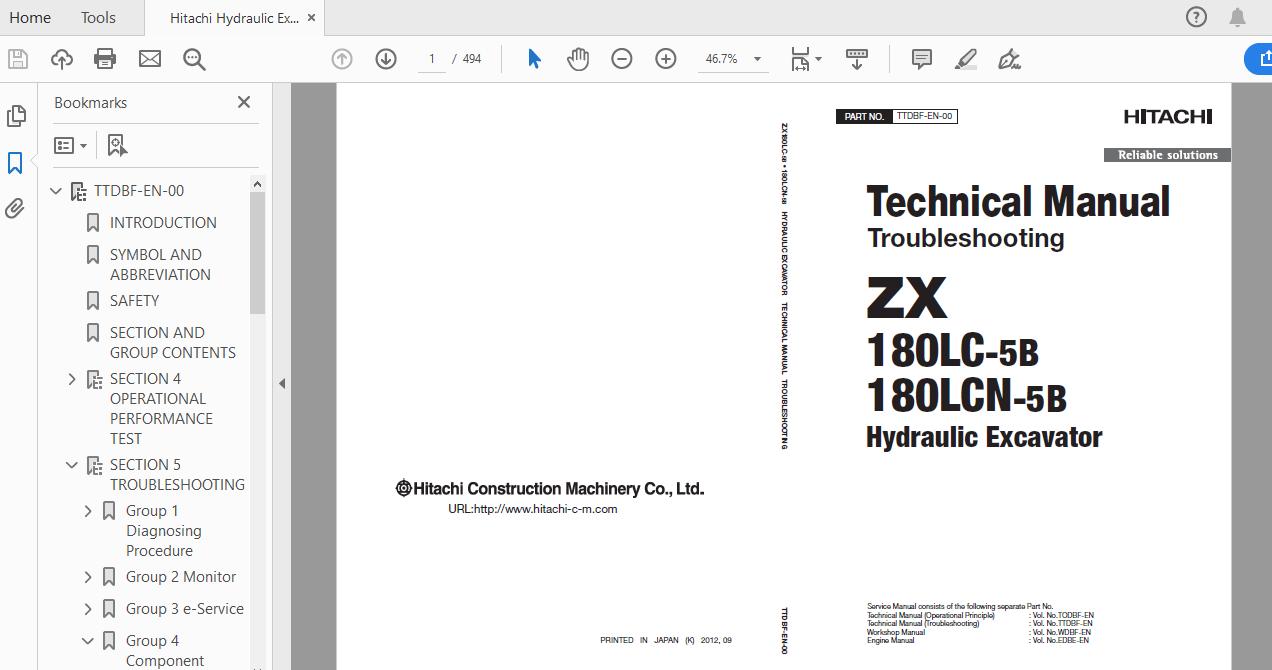Open the bookmark options list icon
The height and width of the screenshot is (670, 1272).
71,146
